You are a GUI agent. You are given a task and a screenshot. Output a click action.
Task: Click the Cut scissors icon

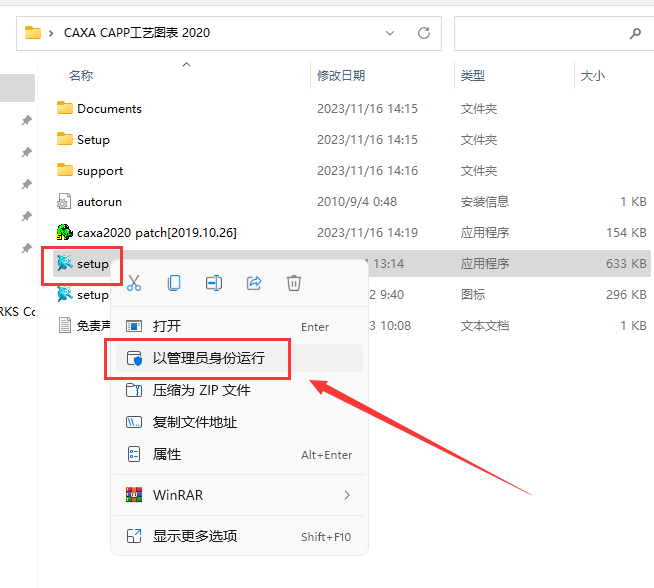point(134,283)
